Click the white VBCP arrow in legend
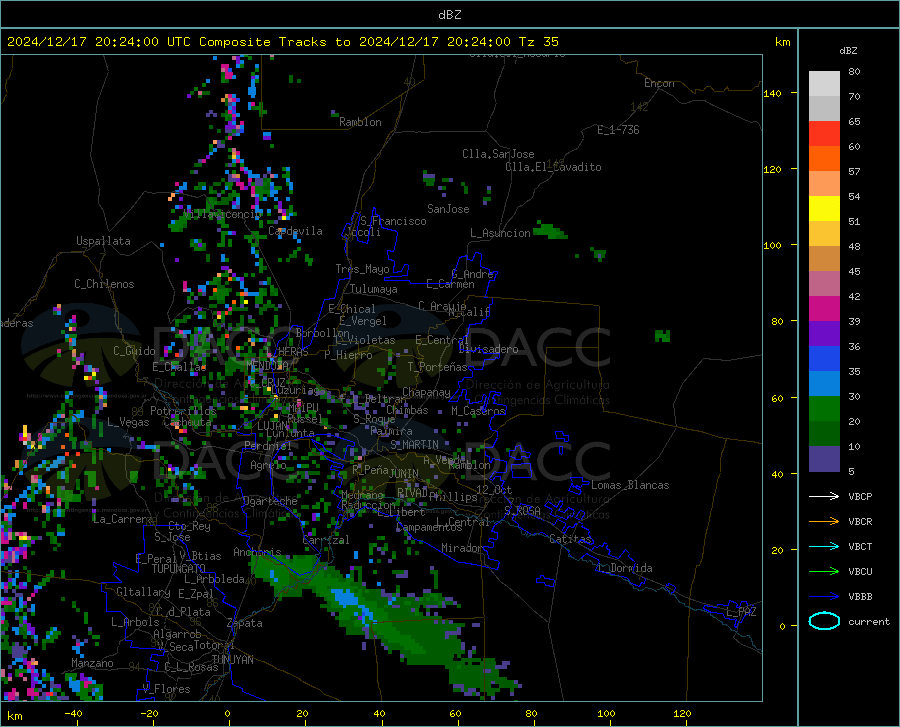Screen dimensions: 900x727 pyautogui.click(x=824, y=496)
